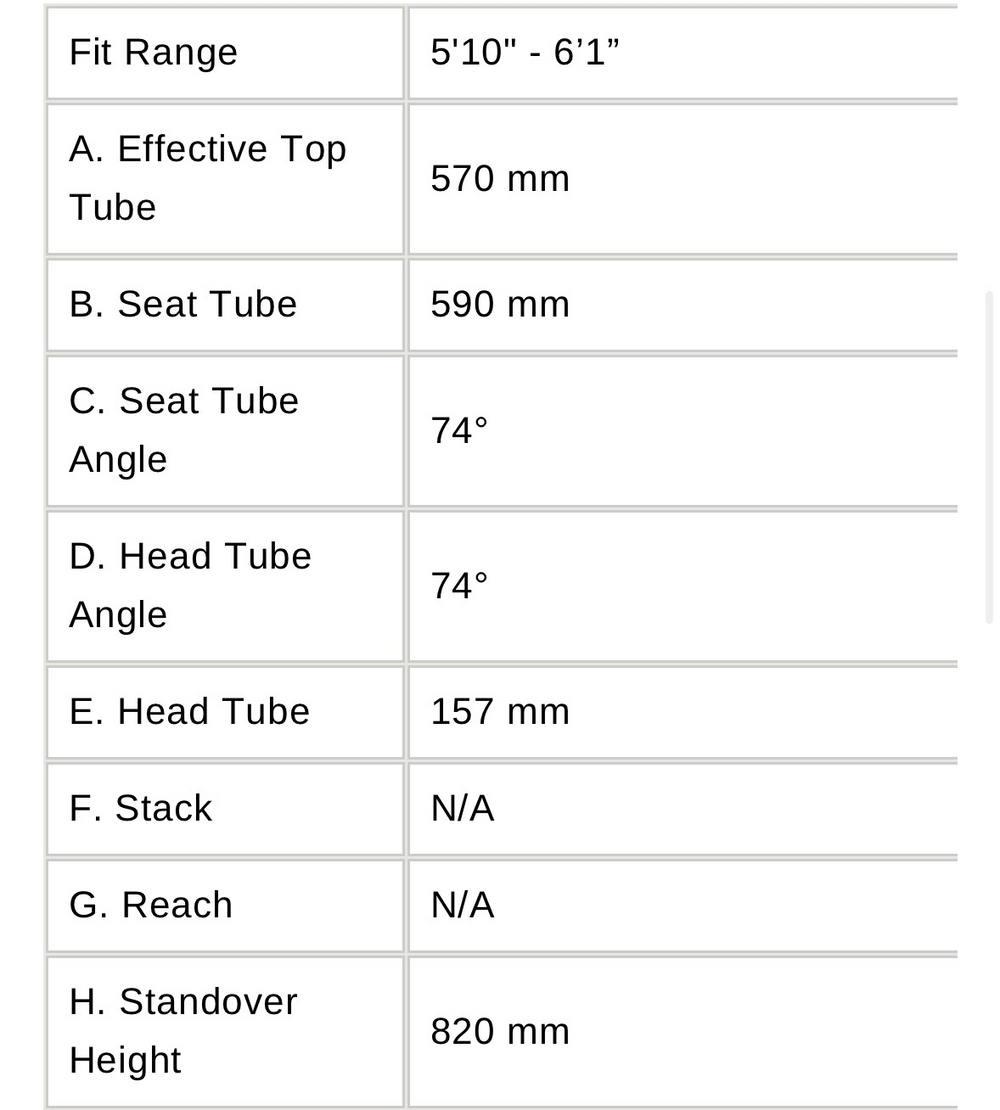The image size is (1000, 1110).
Task: Click the E. Head Tube label
Action: pos(189,711)
